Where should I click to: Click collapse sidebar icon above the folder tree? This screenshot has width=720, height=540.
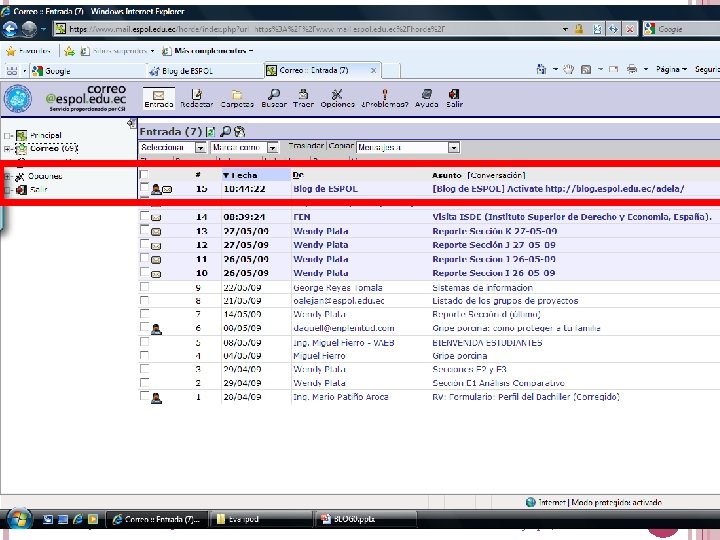(x=132, y=123)
